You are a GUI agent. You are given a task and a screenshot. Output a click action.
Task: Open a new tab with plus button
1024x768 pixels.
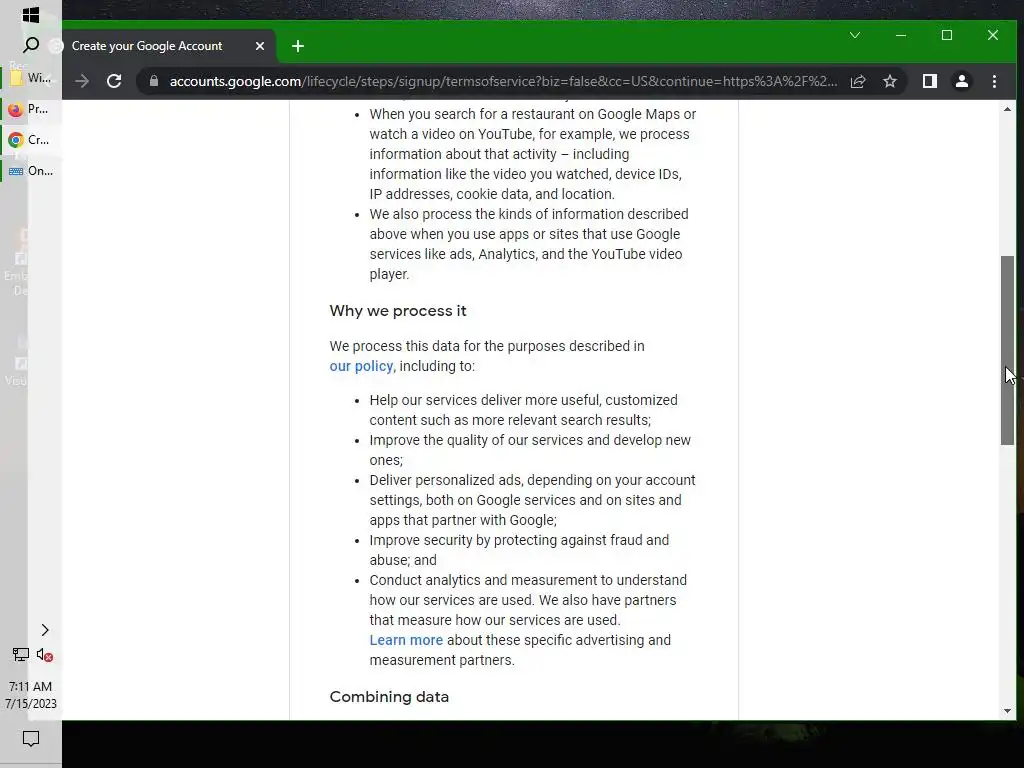[x=298, y=46]
